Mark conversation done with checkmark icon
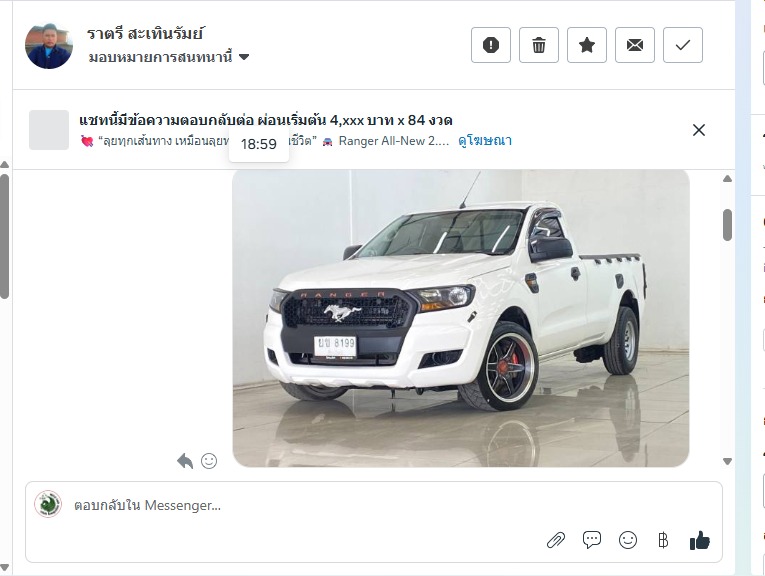Image resolution: width=765 pixels, height=576 pixels. coord(683,45)
